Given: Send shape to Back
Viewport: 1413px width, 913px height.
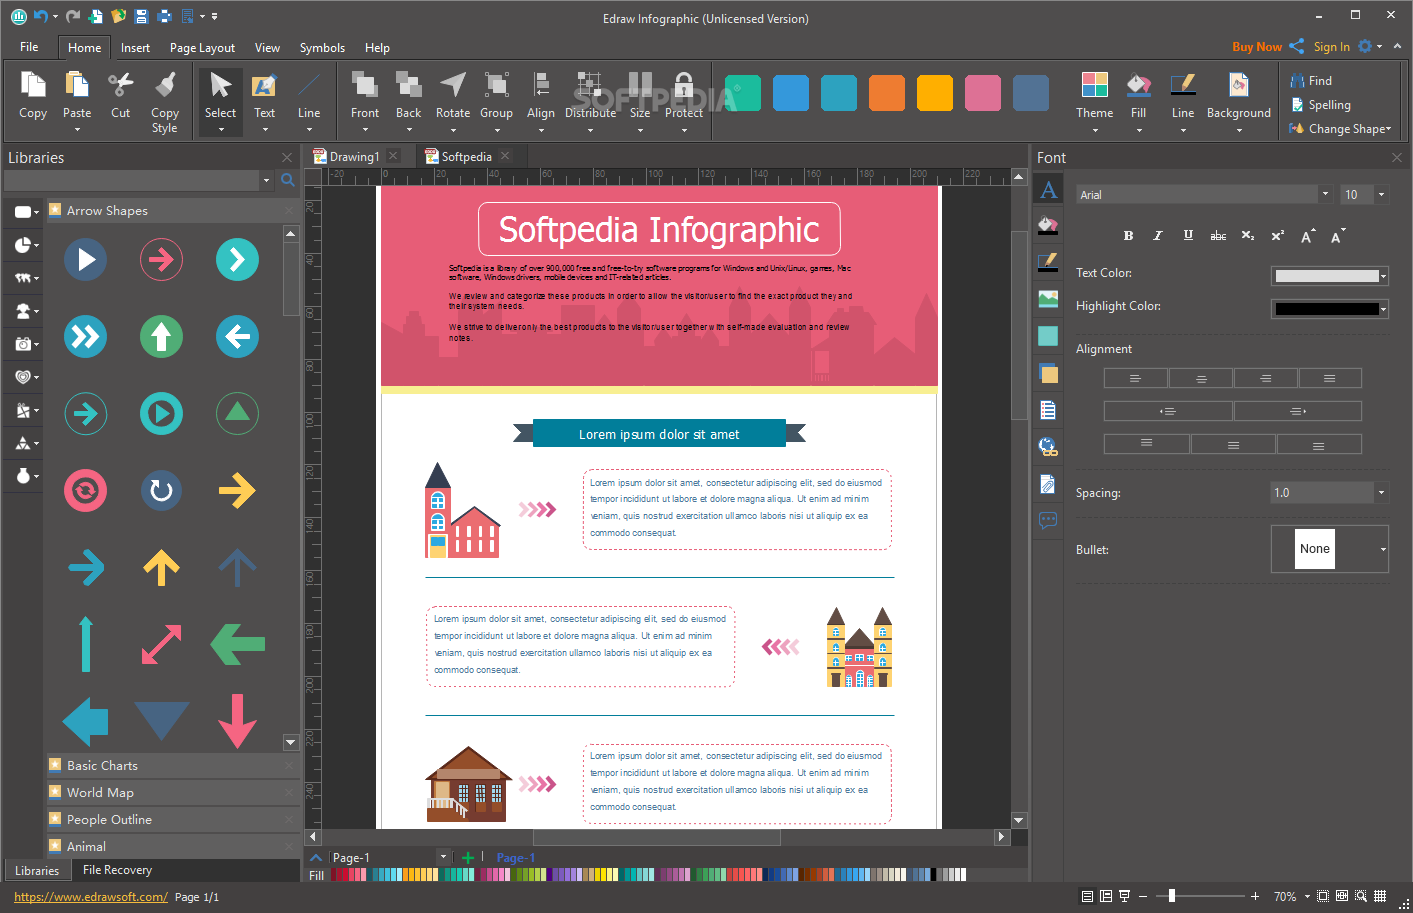Looking at the screenshot, I should [x=409, y=102].
